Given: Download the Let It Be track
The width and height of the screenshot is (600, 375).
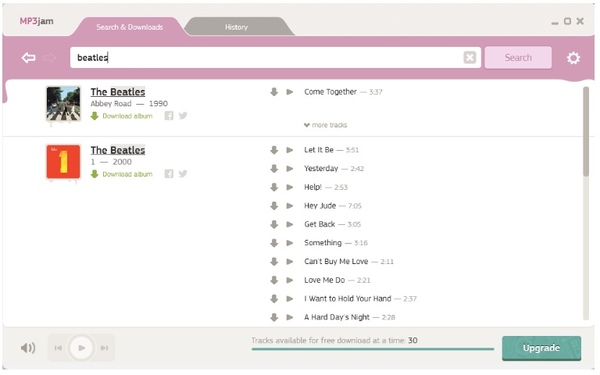Looking at the screenshot, I should (274, 150).
